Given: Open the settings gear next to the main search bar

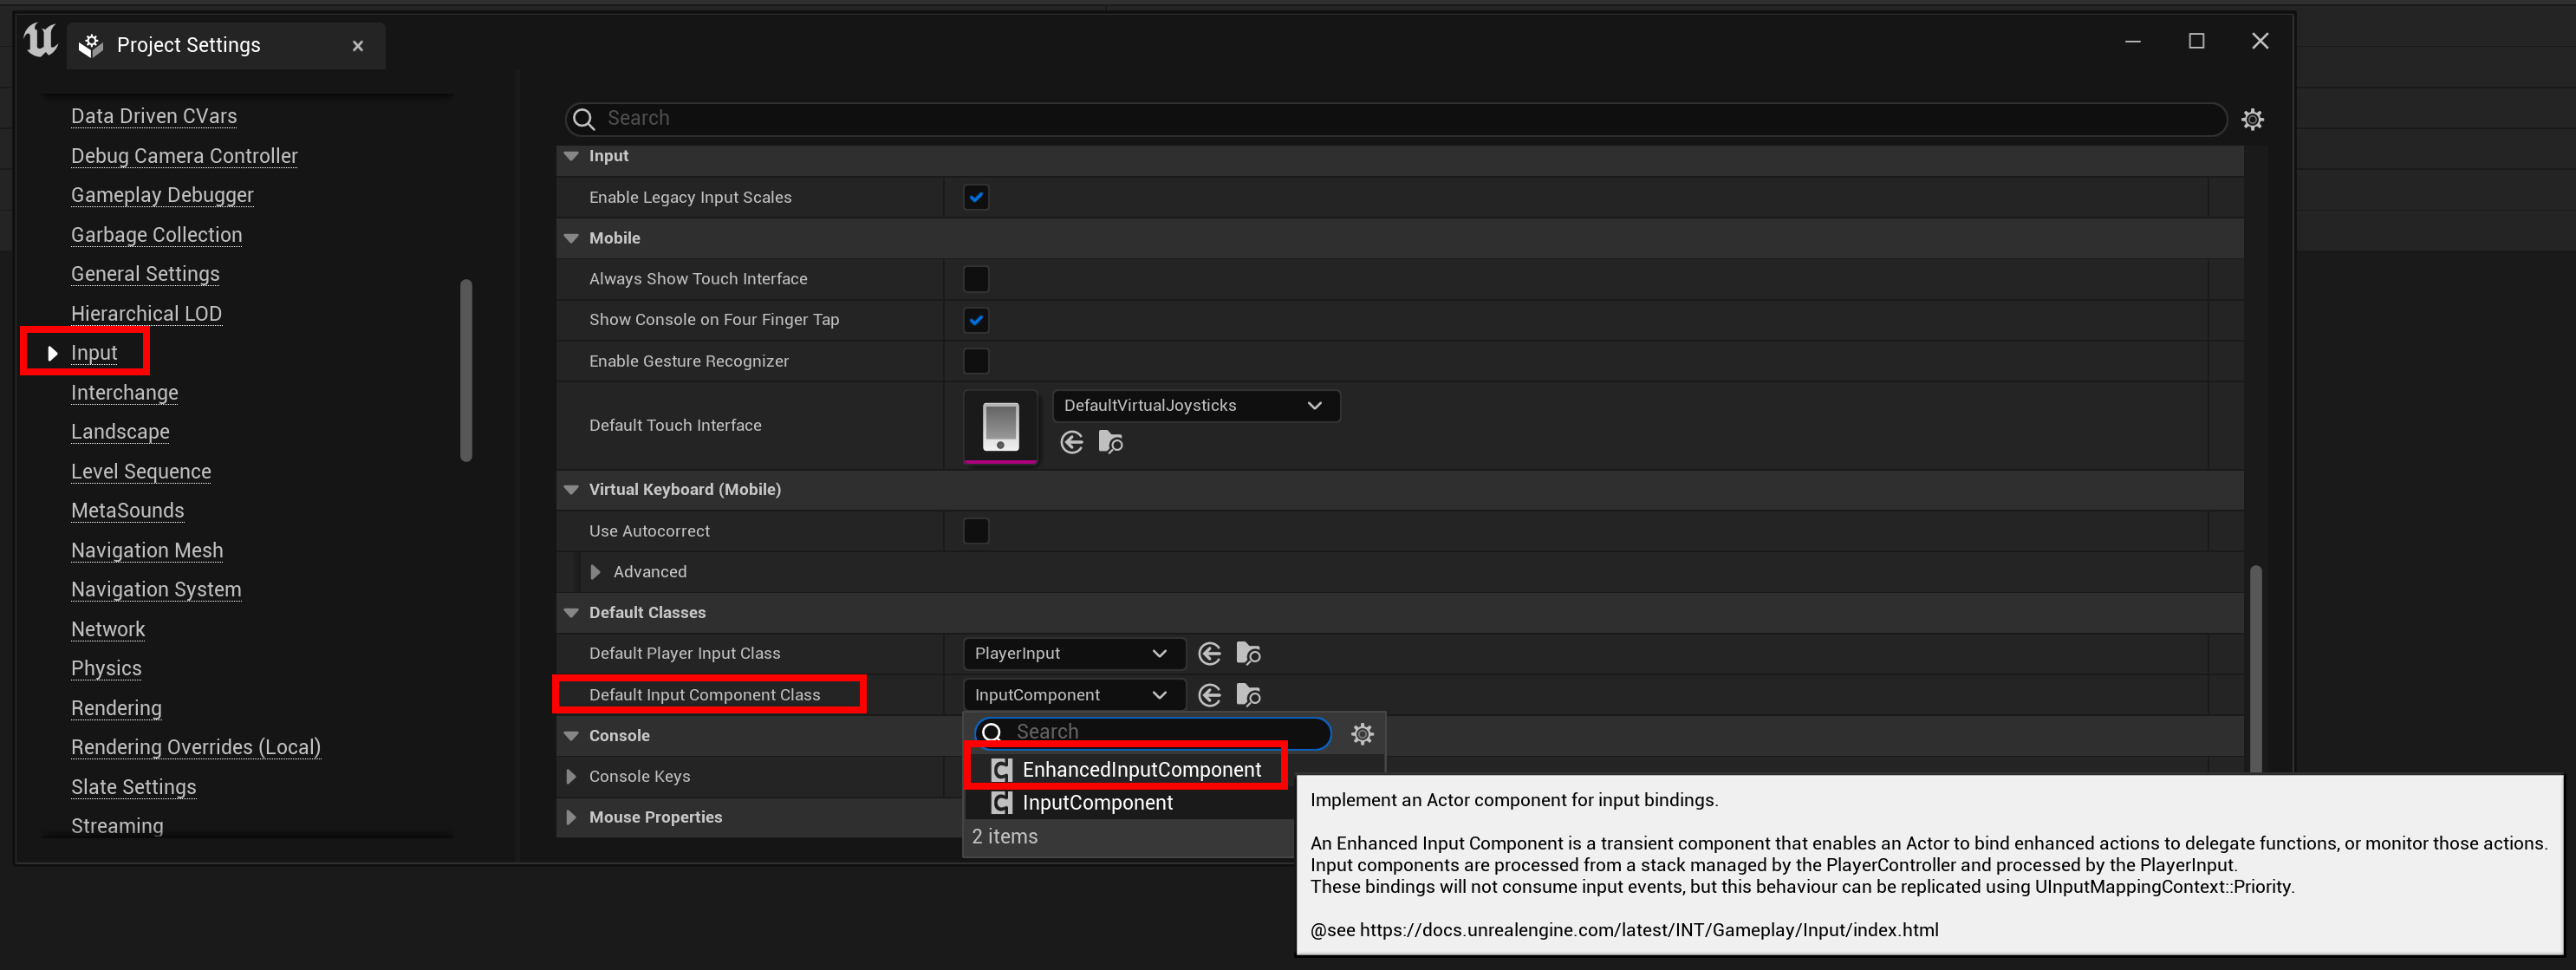Looking at the screenshot, I should click(2252, 119).
